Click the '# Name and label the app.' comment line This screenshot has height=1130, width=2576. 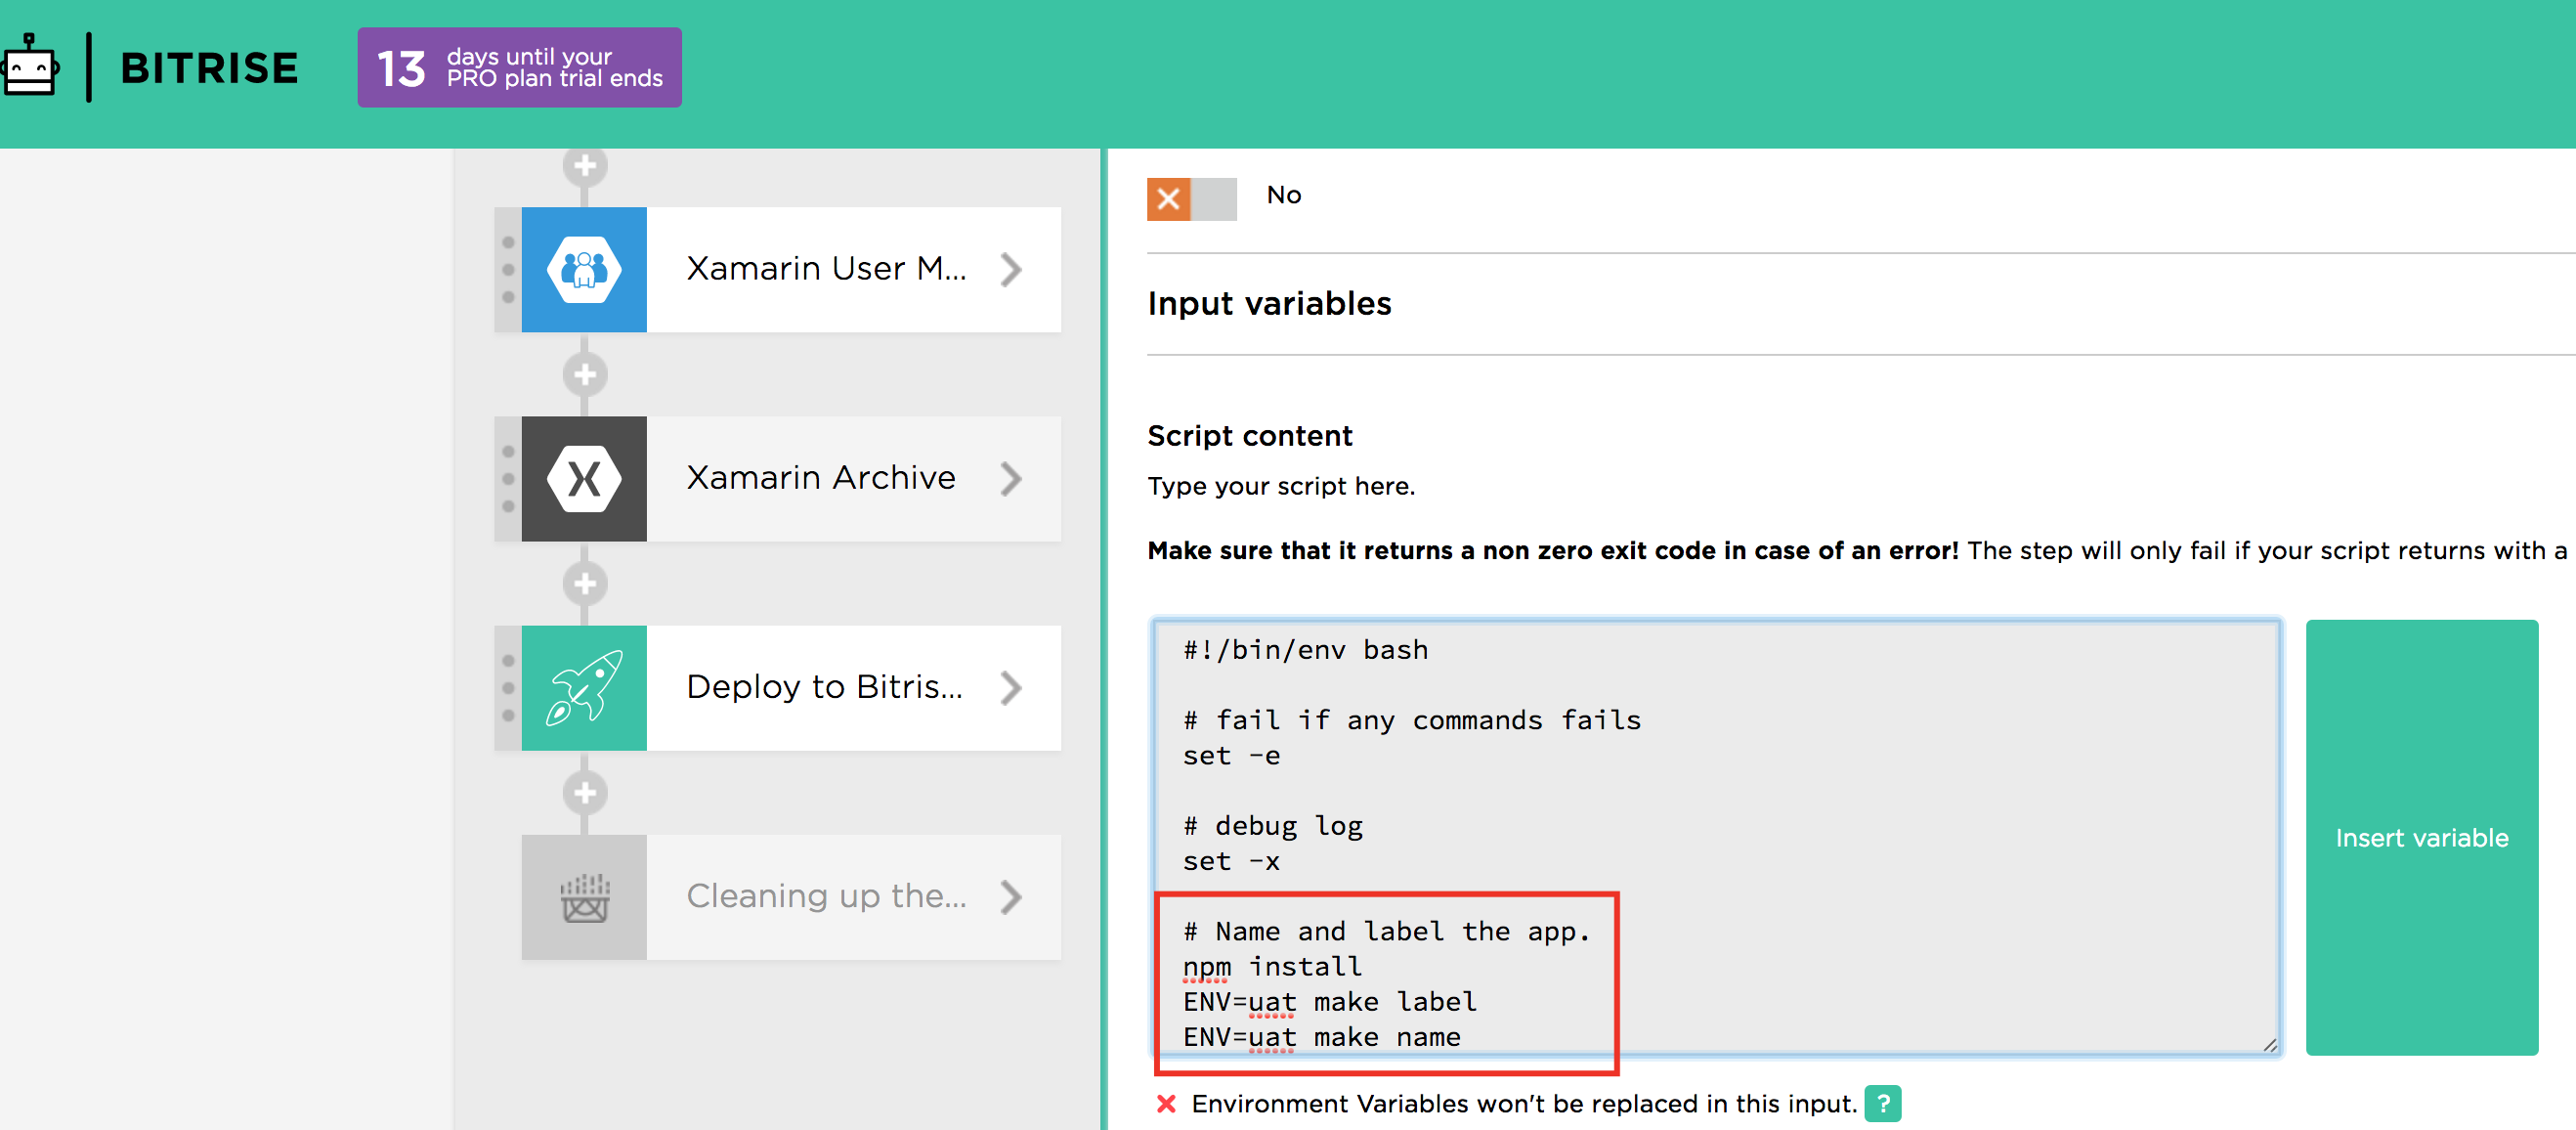[x=1386, y=931]
